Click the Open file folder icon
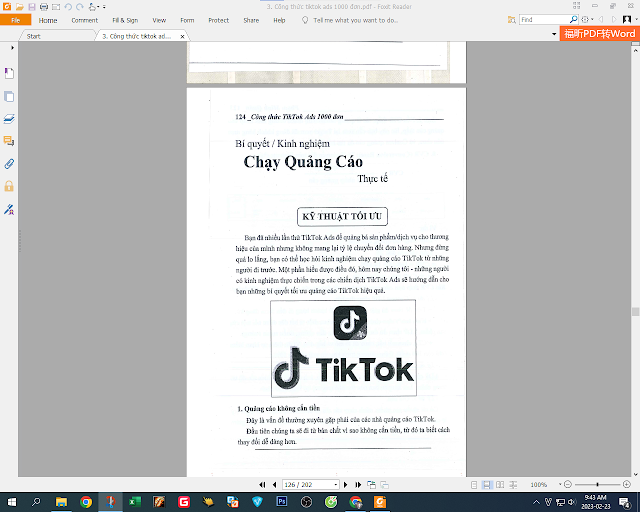 coord(19,7)
